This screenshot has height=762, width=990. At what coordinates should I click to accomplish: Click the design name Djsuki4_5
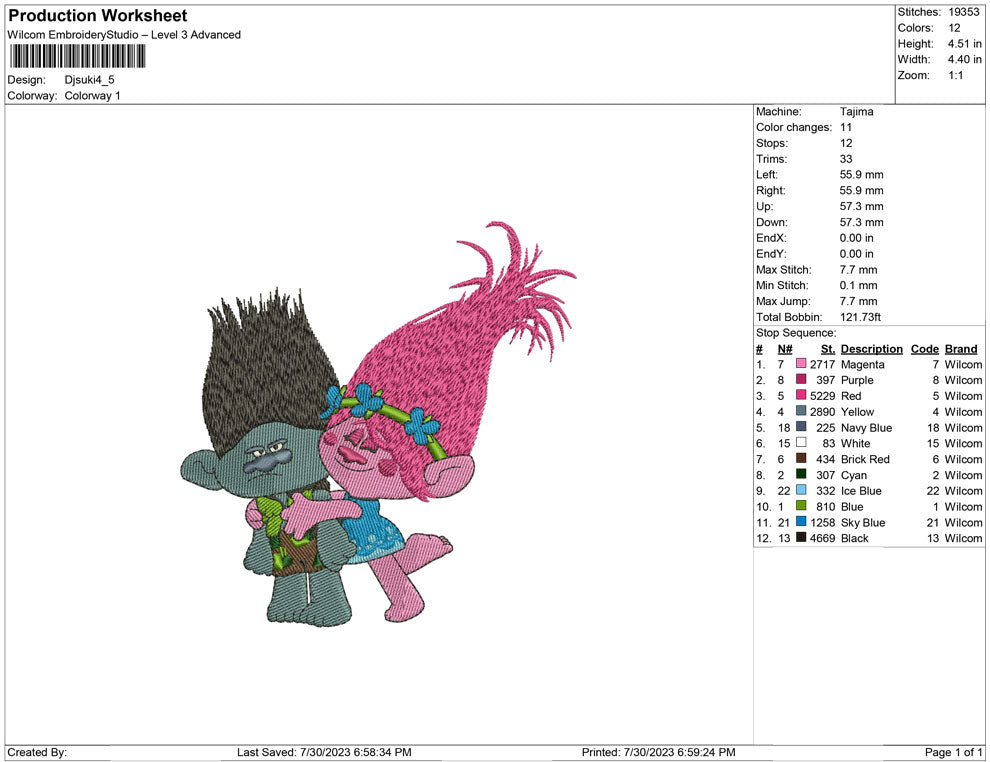[x=90, y=80]
